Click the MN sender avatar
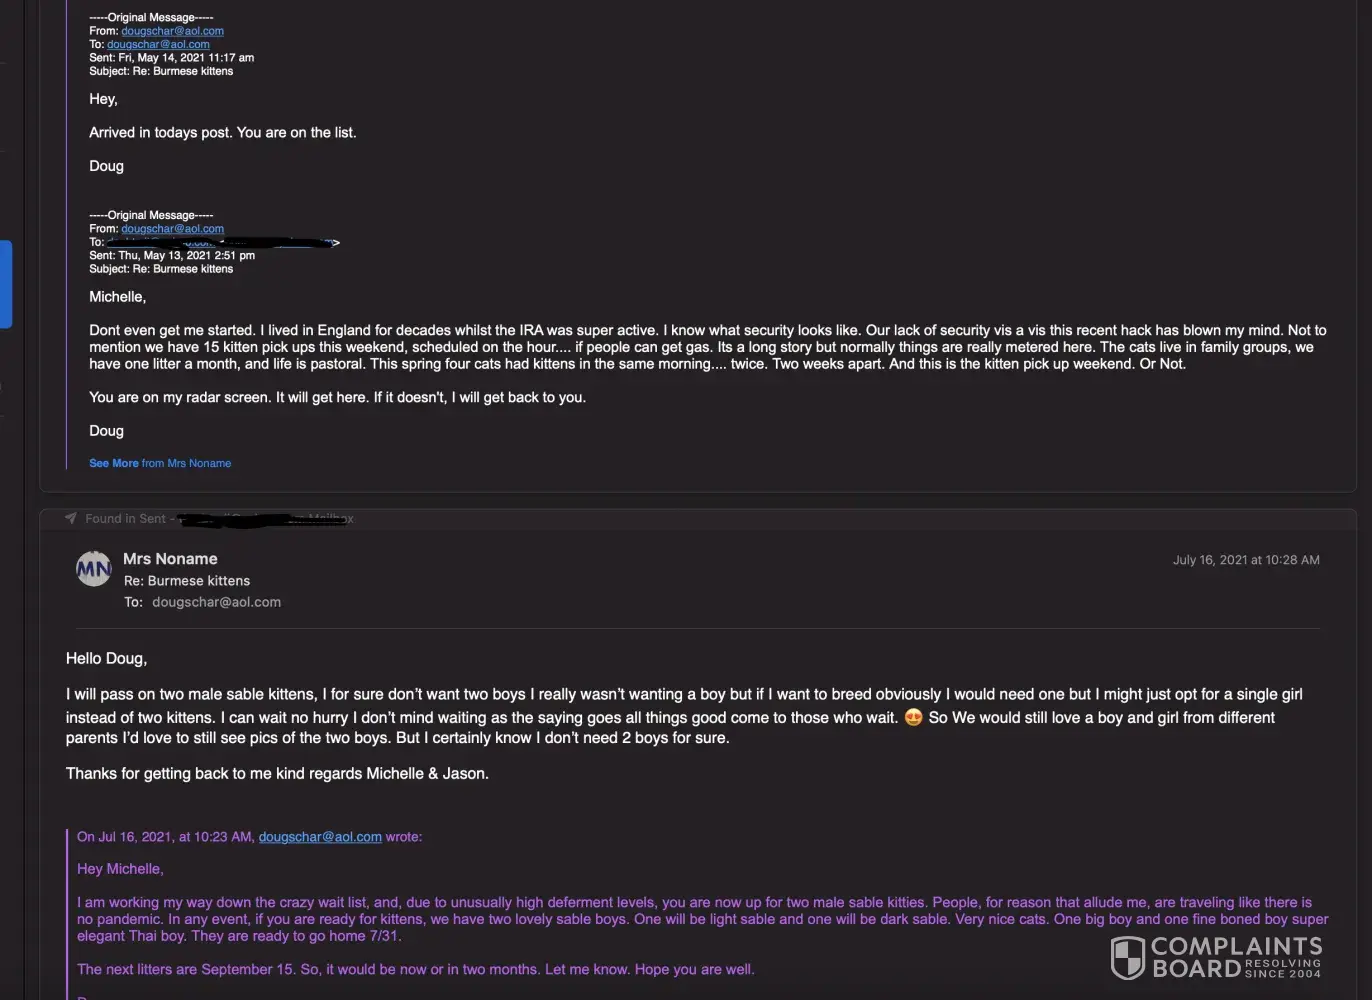This screenshot has height=1000, width=1372. point(94,570)
